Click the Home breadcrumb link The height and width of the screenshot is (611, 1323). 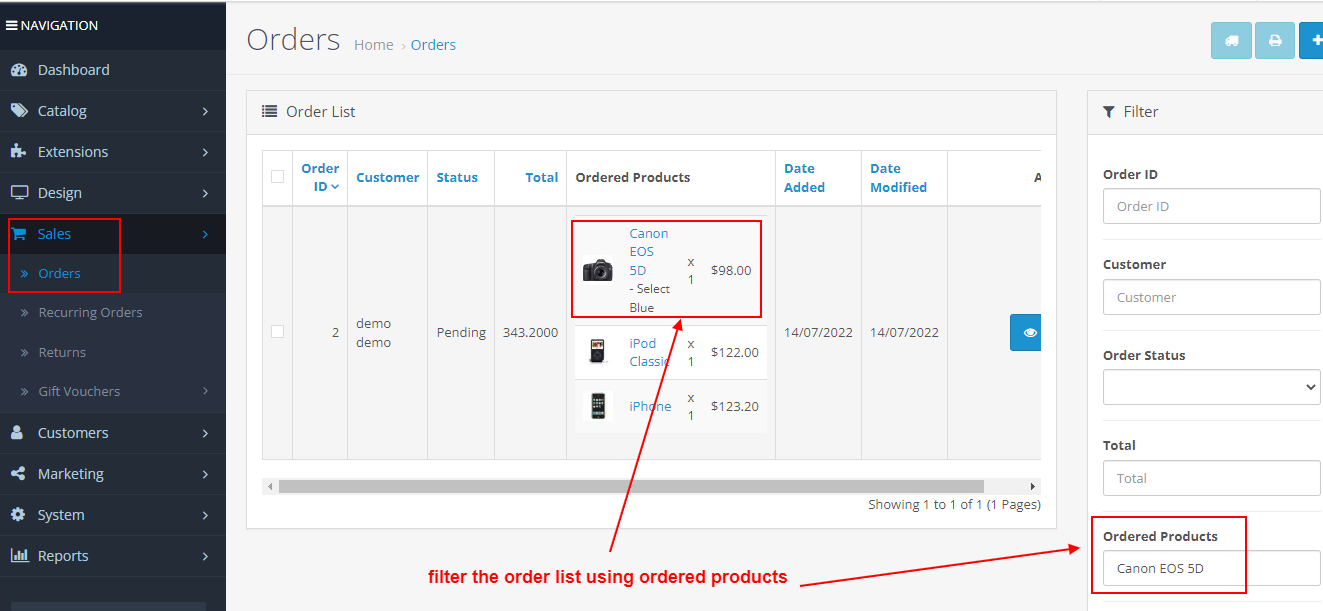(373, 44)
